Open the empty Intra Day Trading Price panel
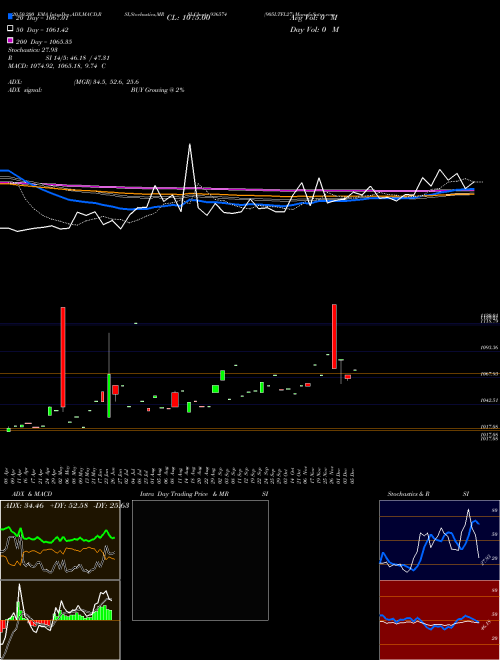 (200, 560)
